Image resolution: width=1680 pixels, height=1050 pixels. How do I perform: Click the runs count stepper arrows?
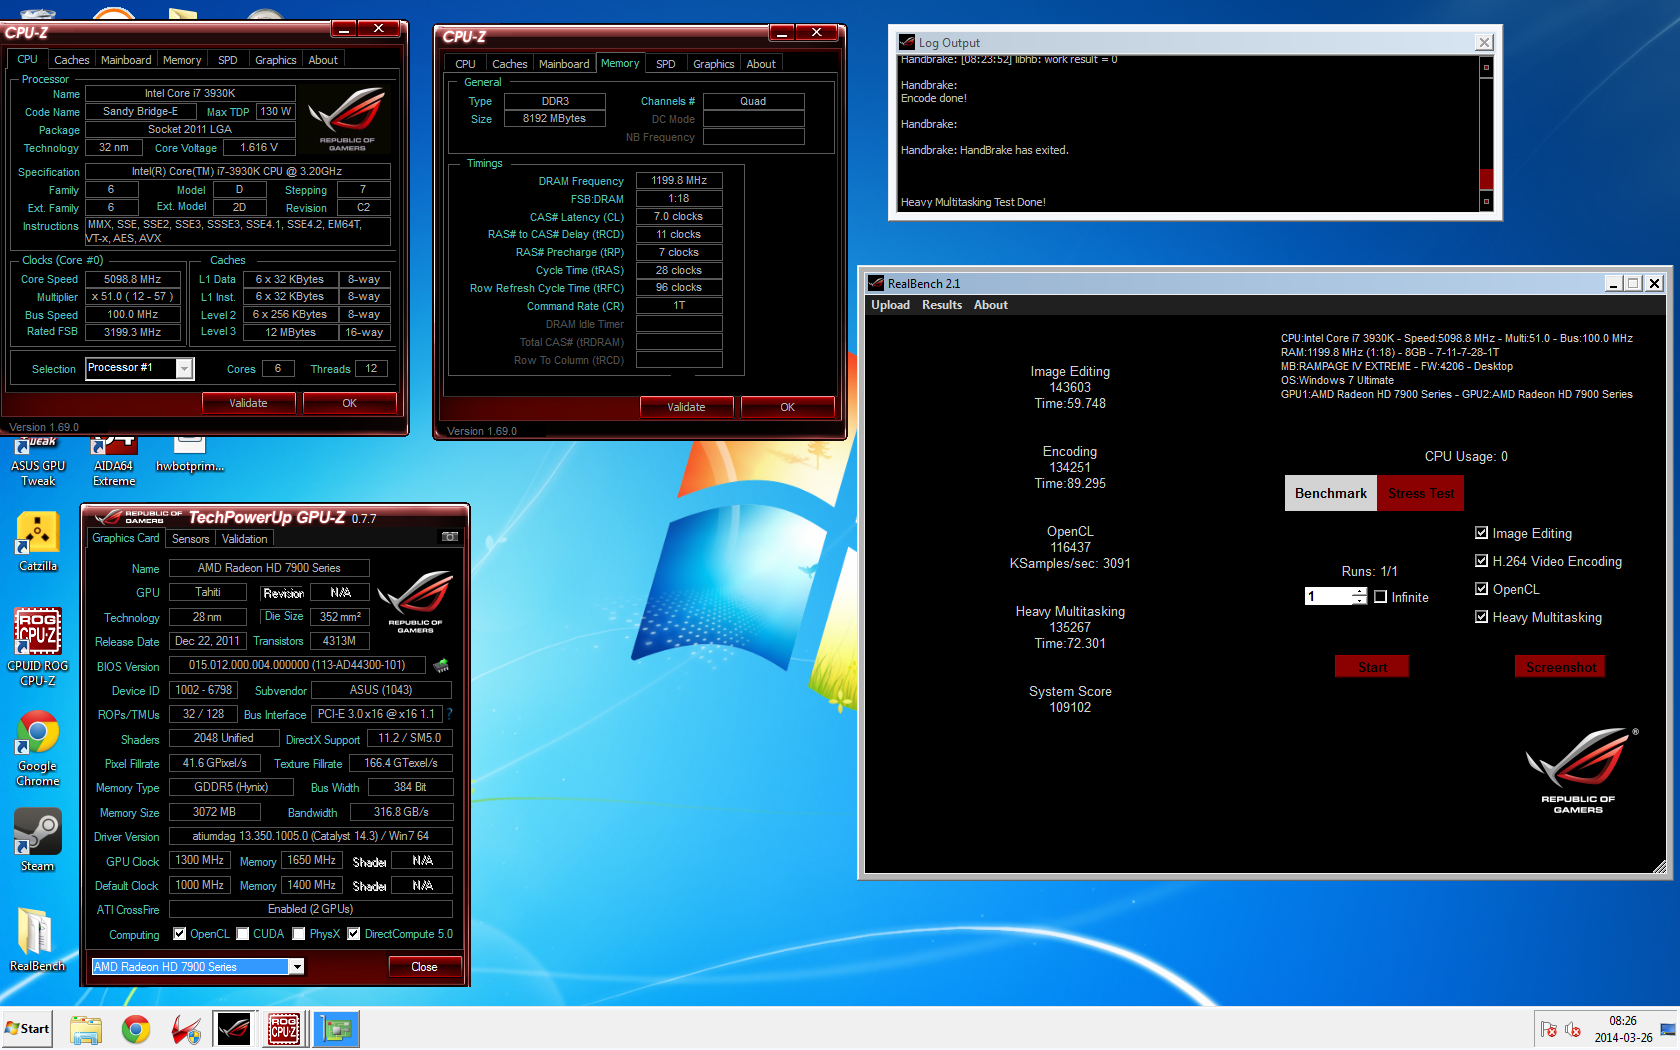(1359, 596)
